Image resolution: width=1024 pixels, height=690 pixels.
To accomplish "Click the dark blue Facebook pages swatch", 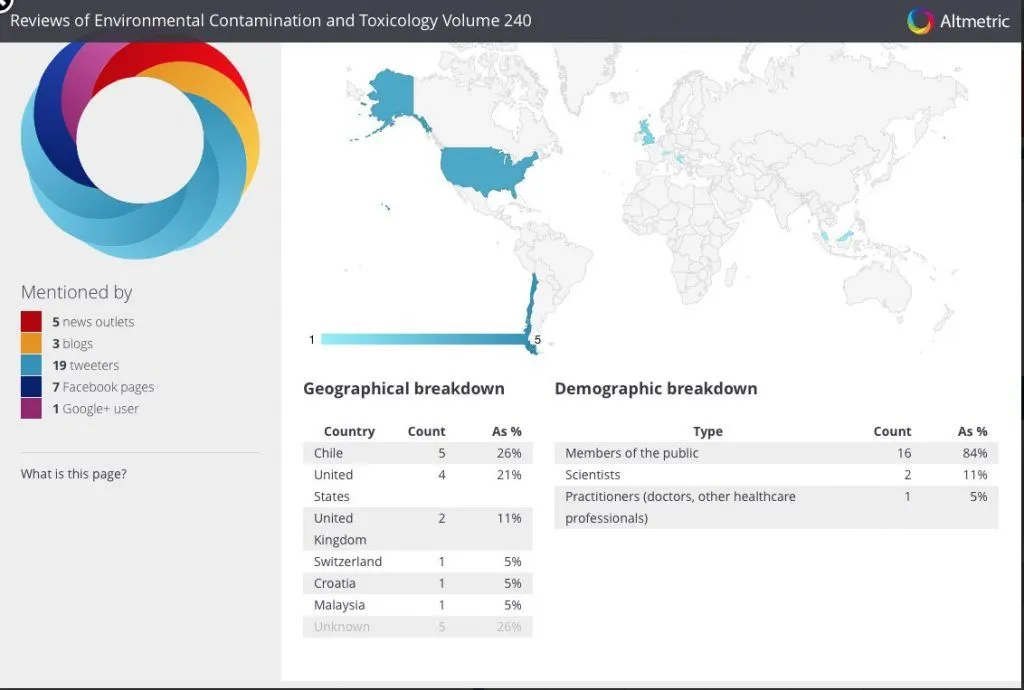I will 31,386.
